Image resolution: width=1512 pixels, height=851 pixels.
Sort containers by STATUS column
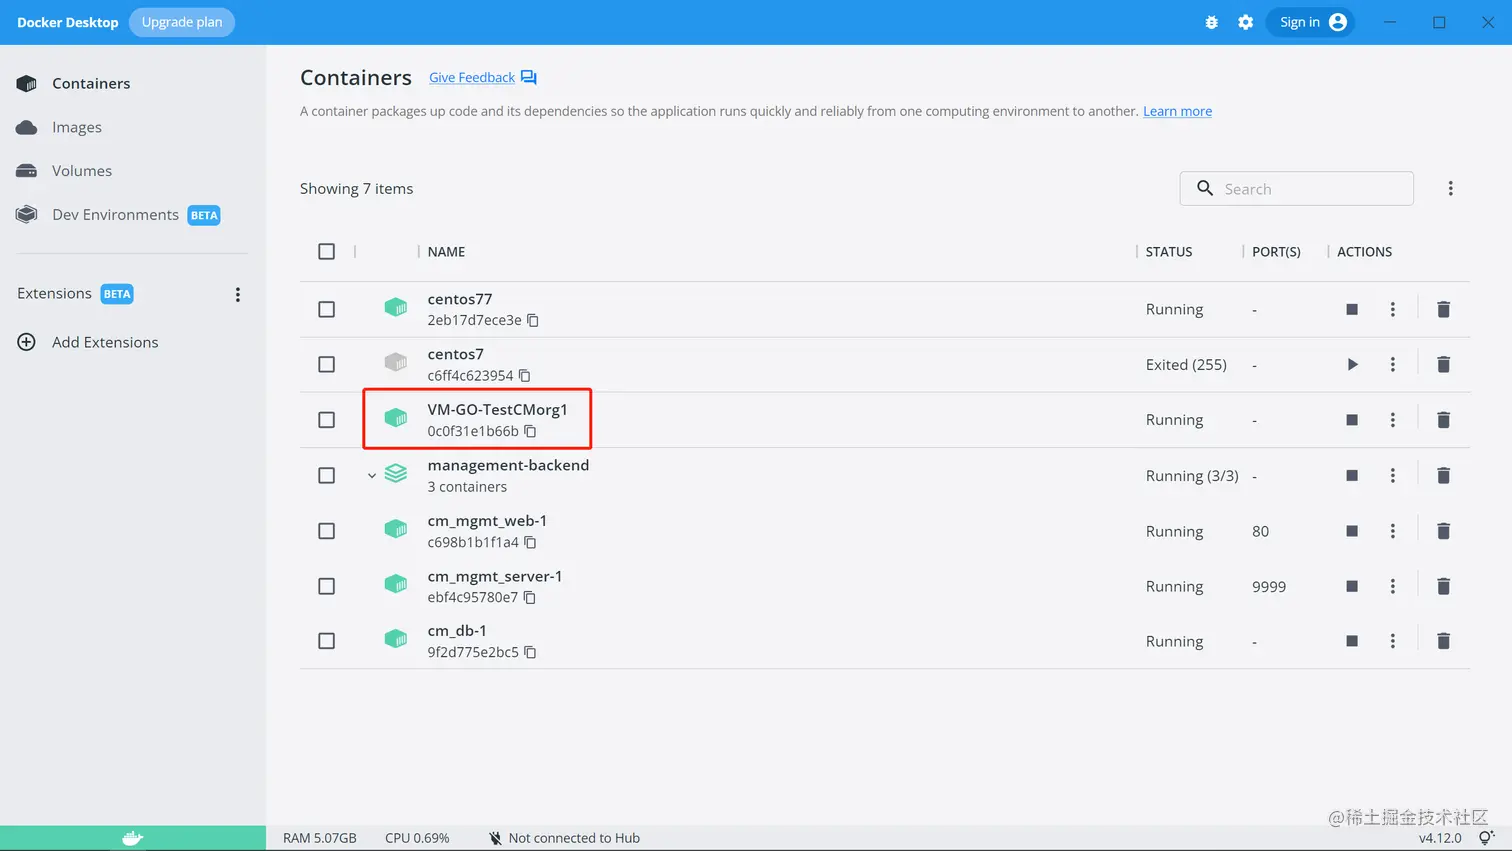pos(1169,251)
